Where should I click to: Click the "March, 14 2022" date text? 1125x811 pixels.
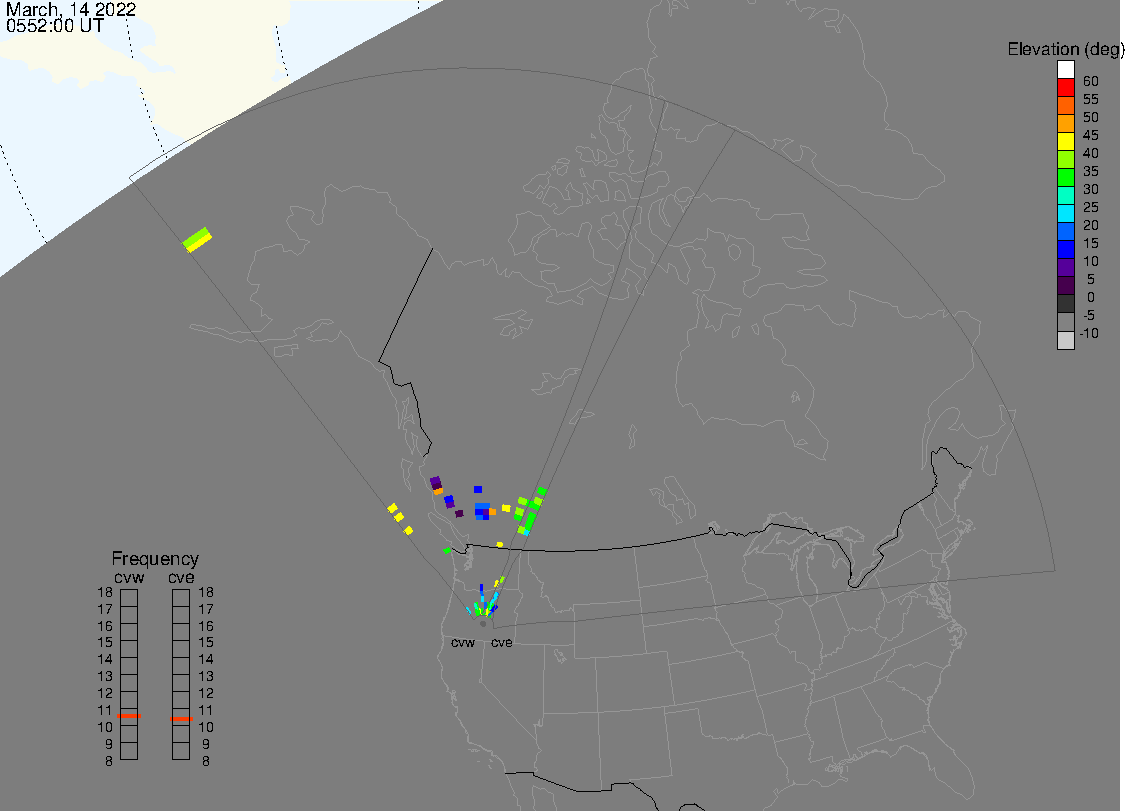pos(71,10)
